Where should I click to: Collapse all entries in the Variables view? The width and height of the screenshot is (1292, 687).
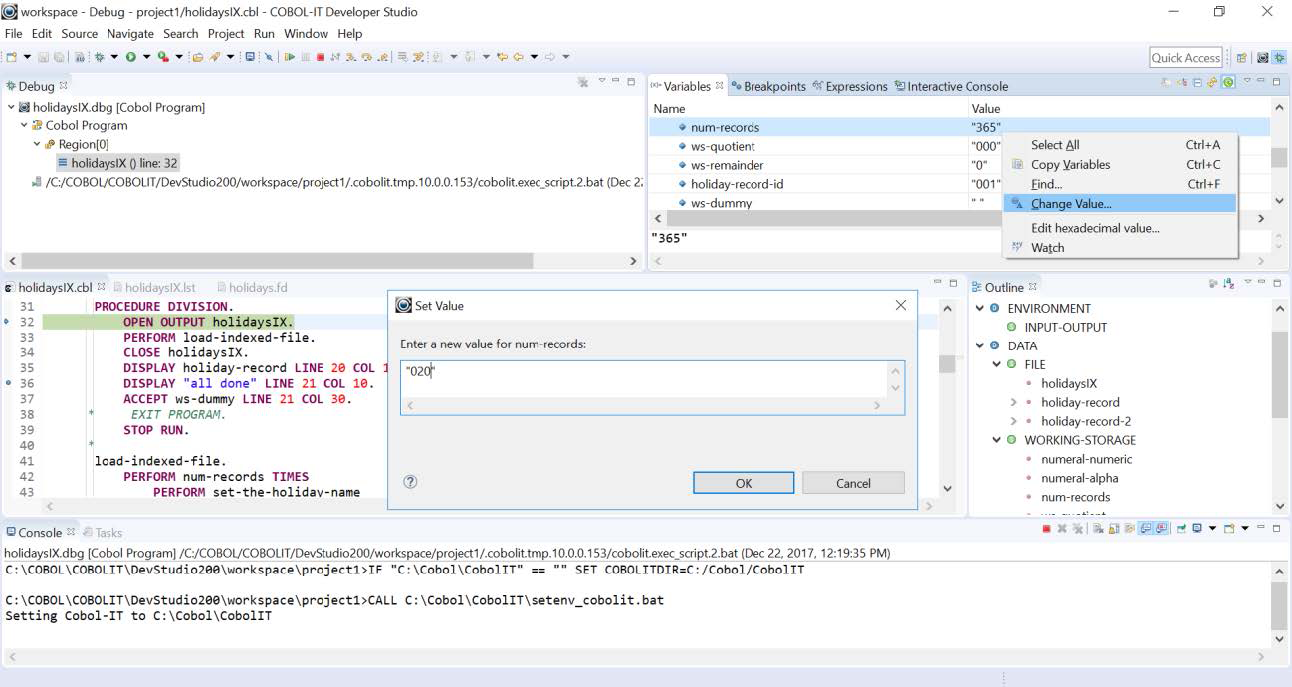point(1197,84)
